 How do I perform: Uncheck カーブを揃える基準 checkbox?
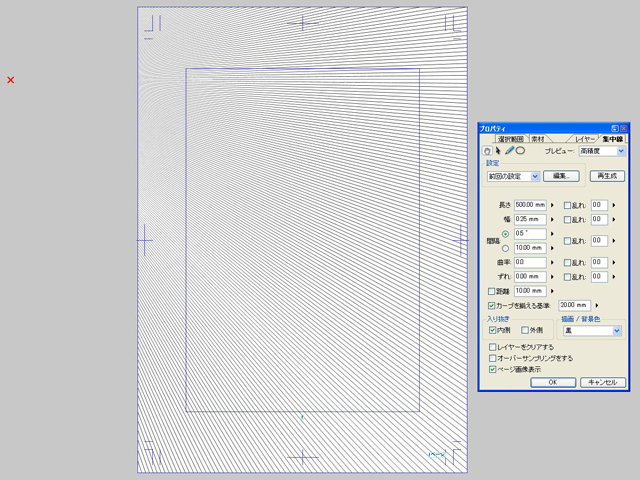click(492, 305)
